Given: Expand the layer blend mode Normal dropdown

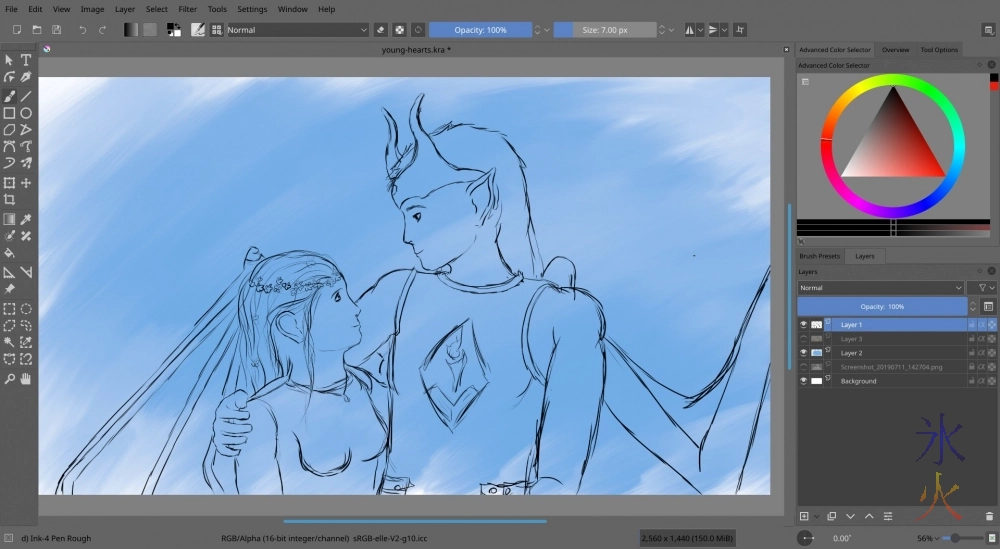Looking at the screenshot, I should pos(880,288).
